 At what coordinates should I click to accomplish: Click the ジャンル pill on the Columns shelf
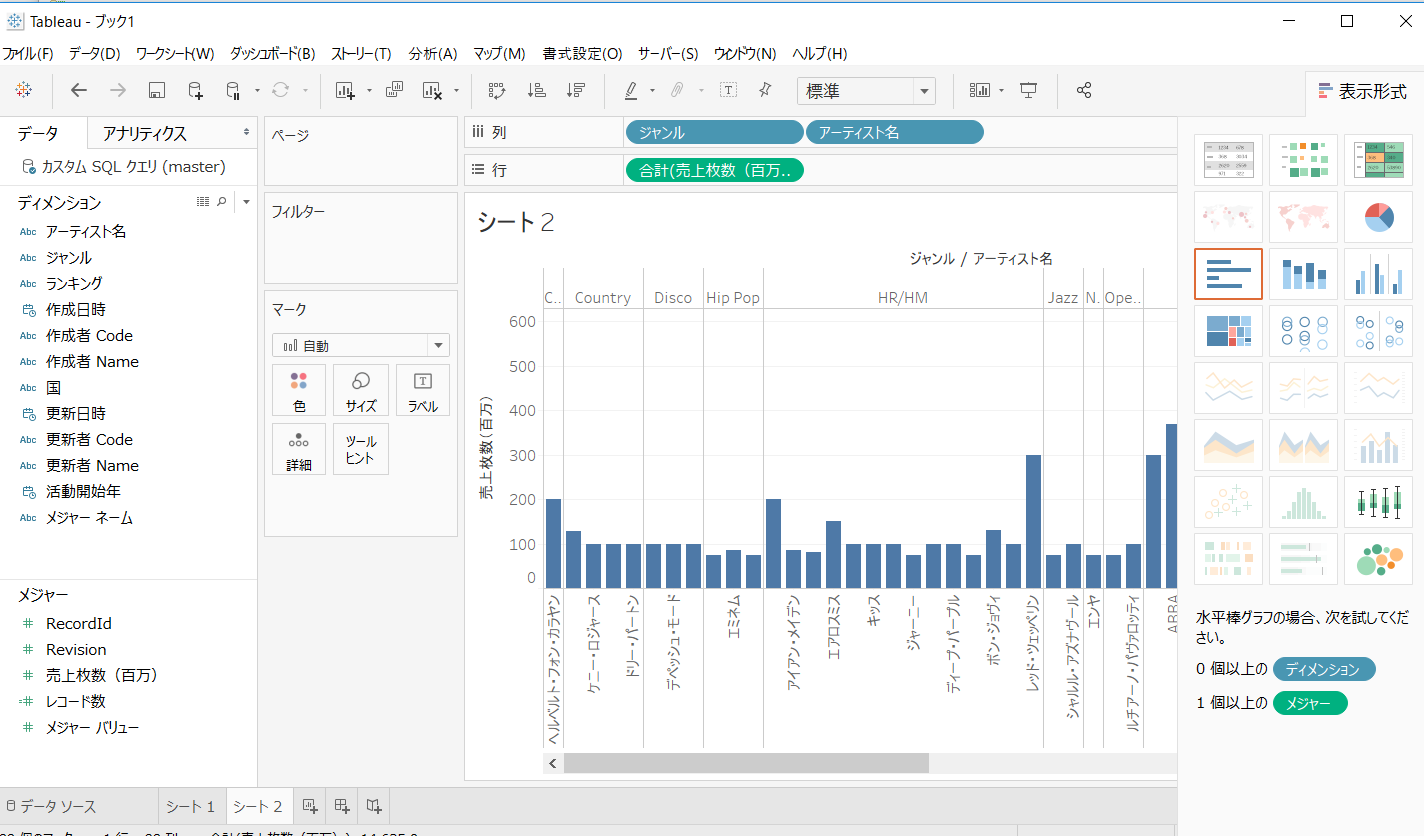713,131
